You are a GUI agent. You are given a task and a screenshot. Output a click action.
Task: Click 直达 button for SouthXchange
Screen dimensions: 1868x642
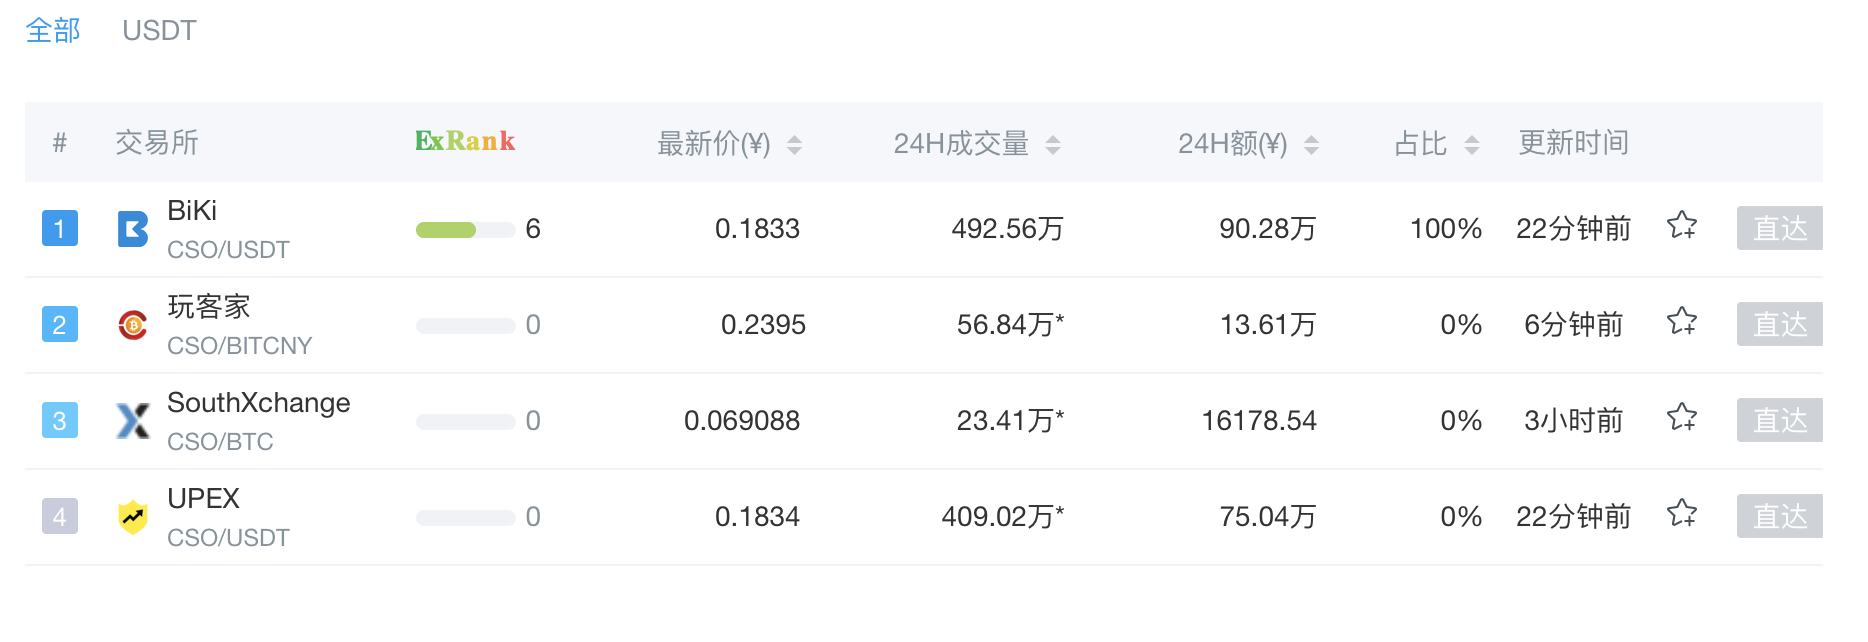click(1780, 420)
